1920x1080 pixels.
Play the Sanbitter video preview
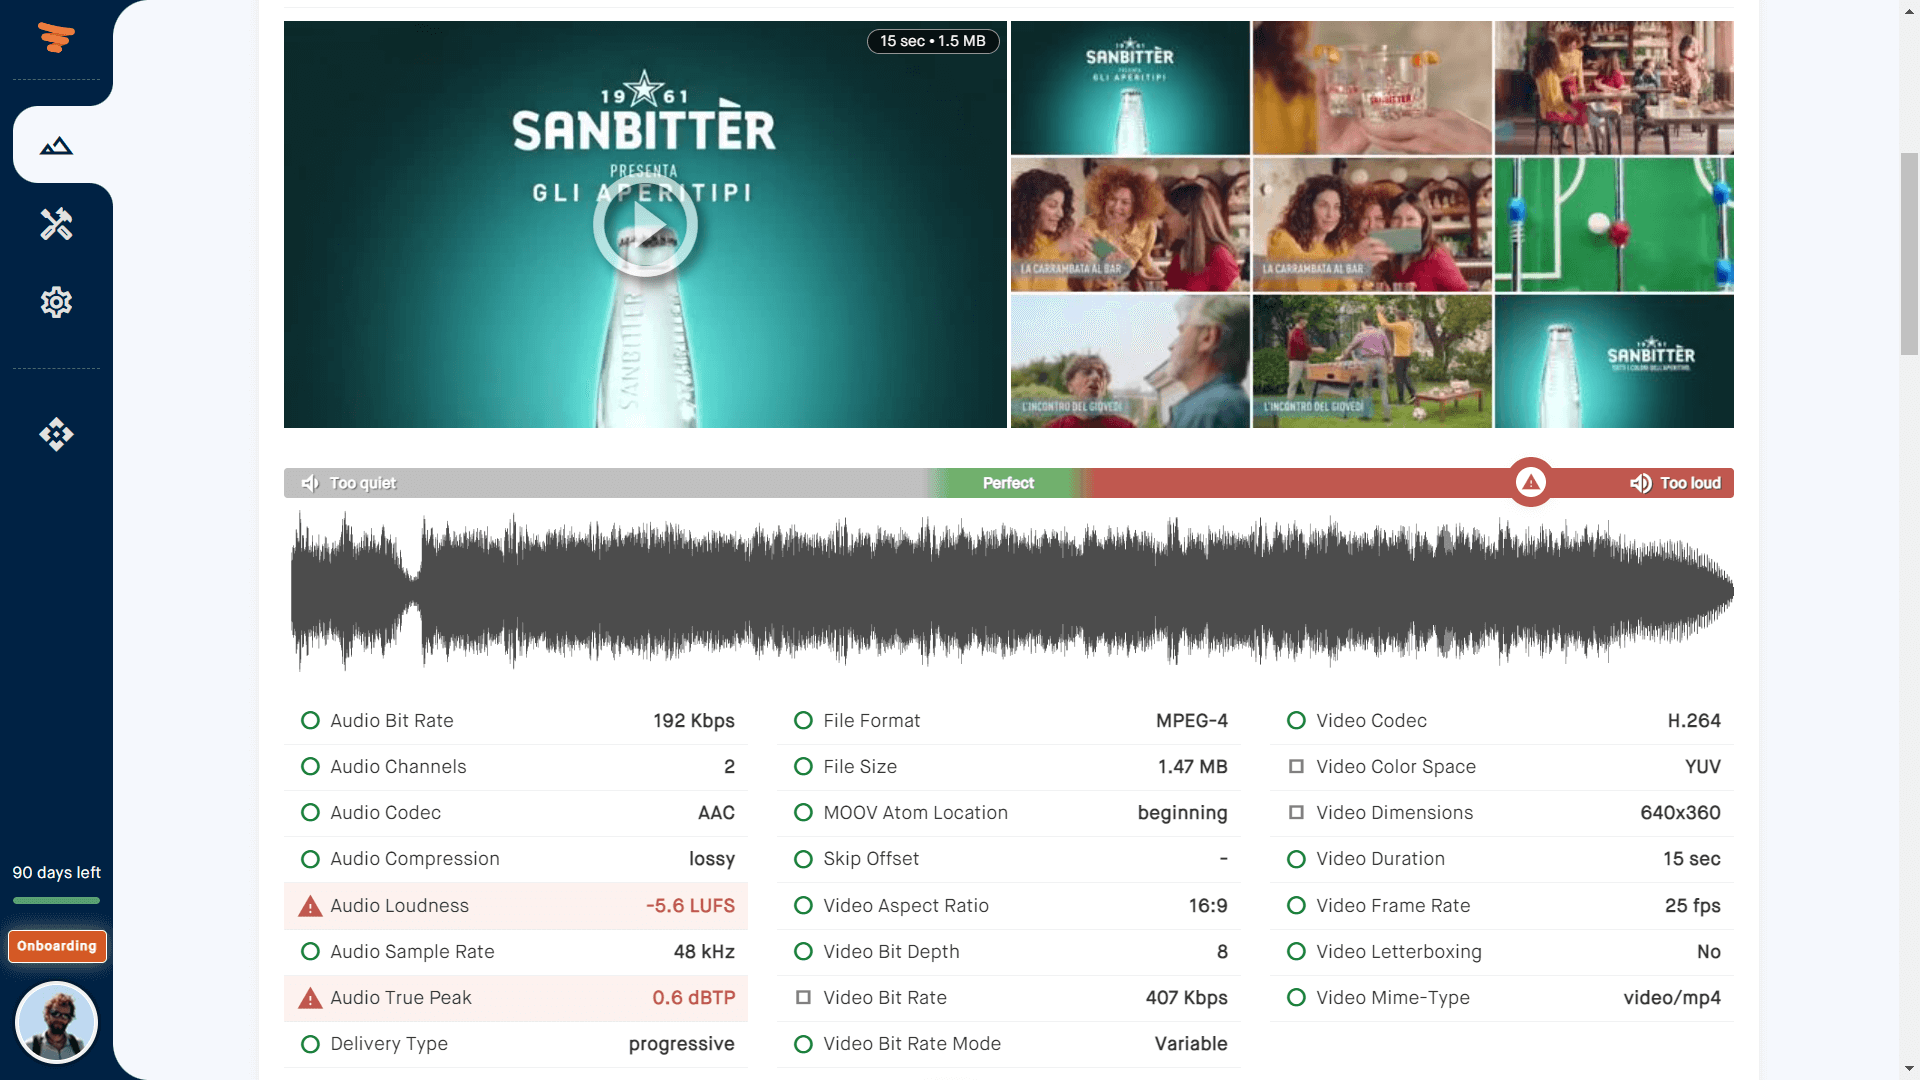(x=645, y=225)
